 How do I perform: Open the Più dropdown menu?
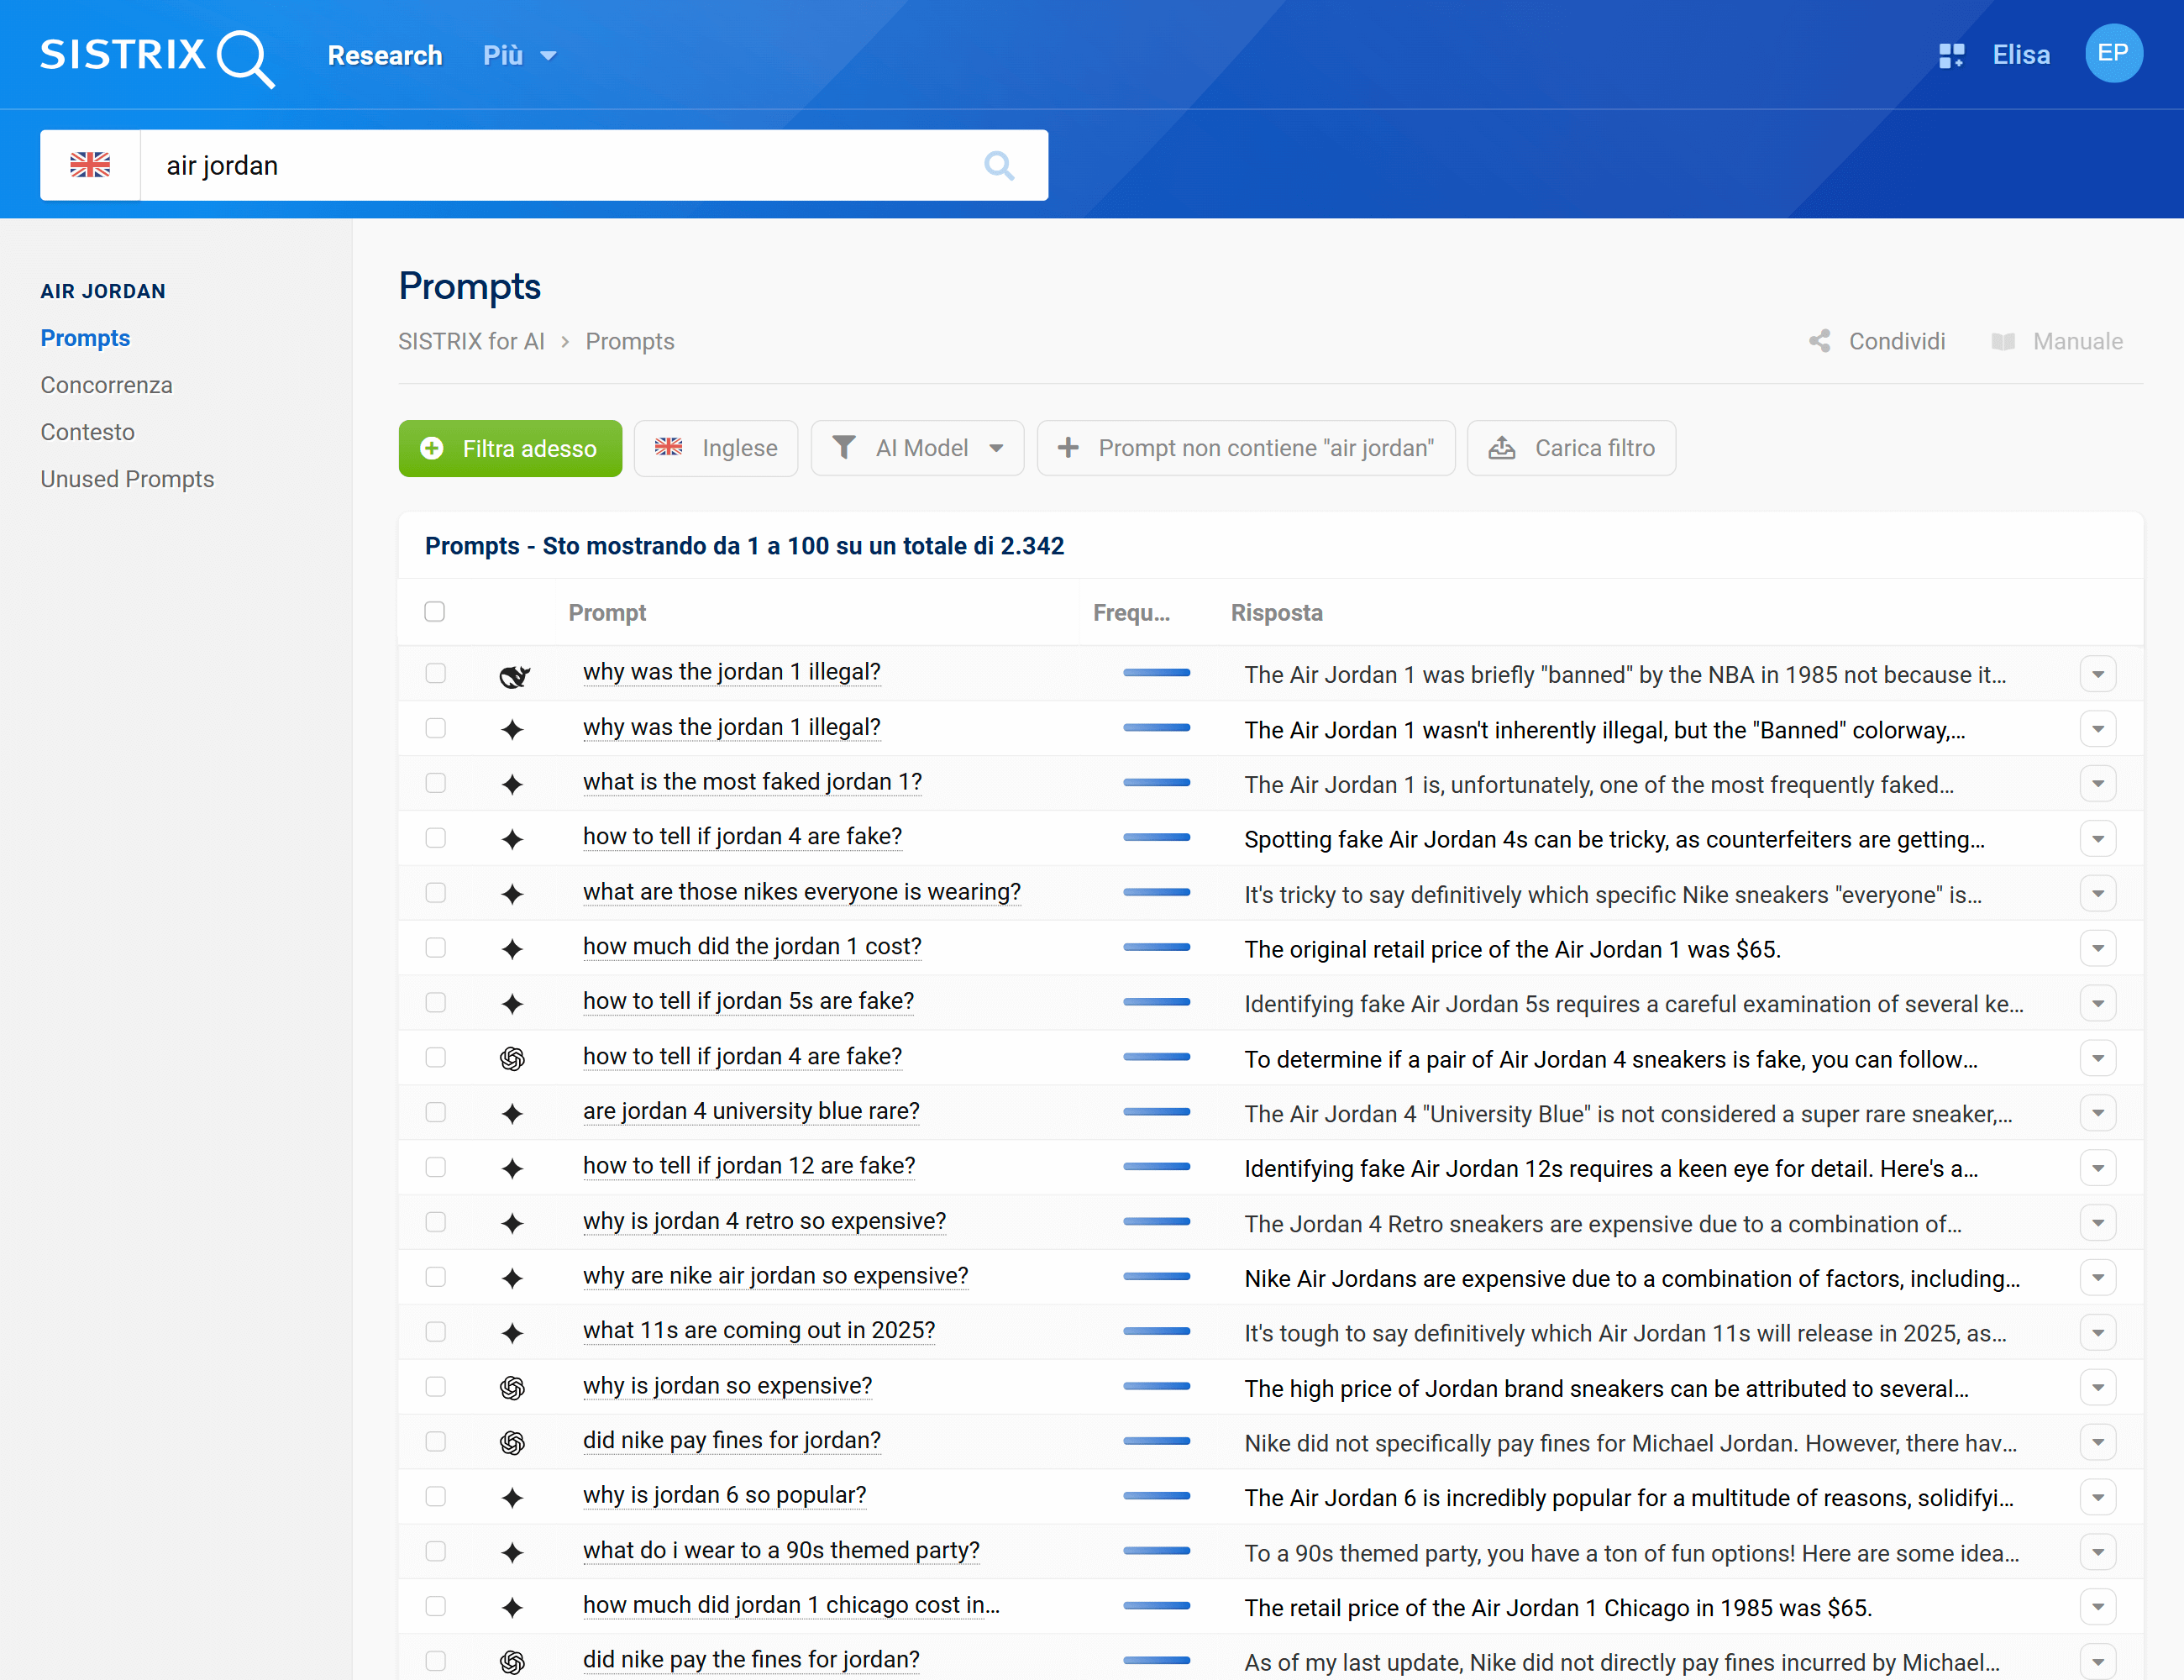(519, 55)
